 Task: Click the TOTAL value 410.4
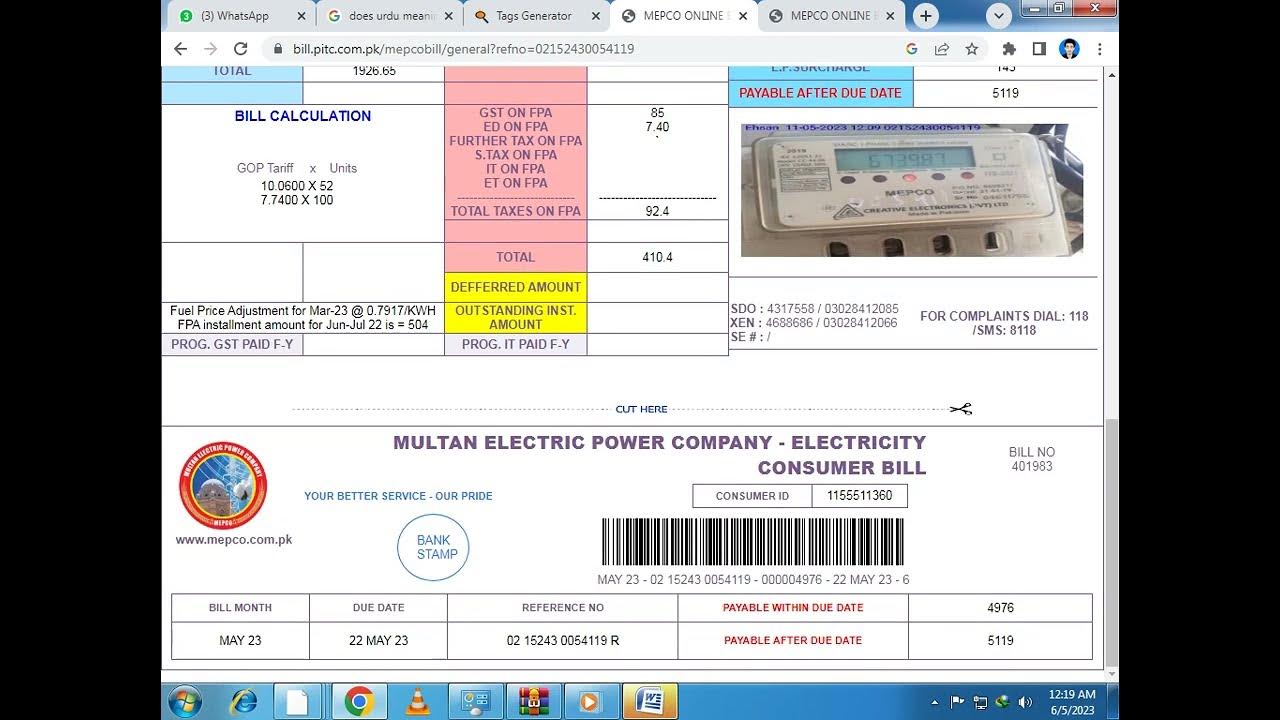(x=657, y=257)
